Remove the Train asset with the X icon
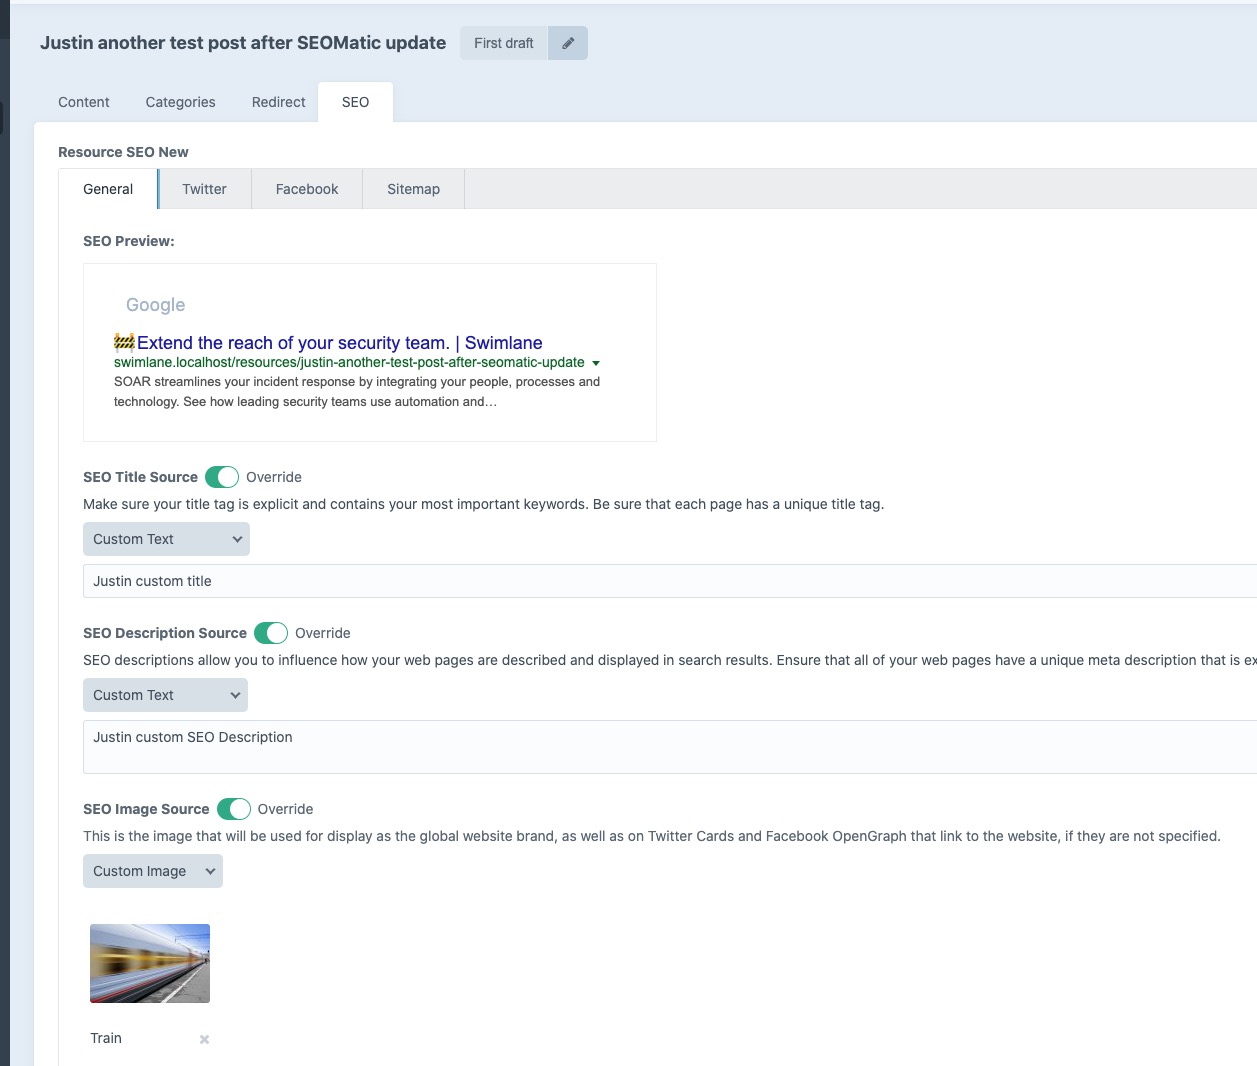This screenshot has height=1066, width=1257. click(x=203, y=1039)
